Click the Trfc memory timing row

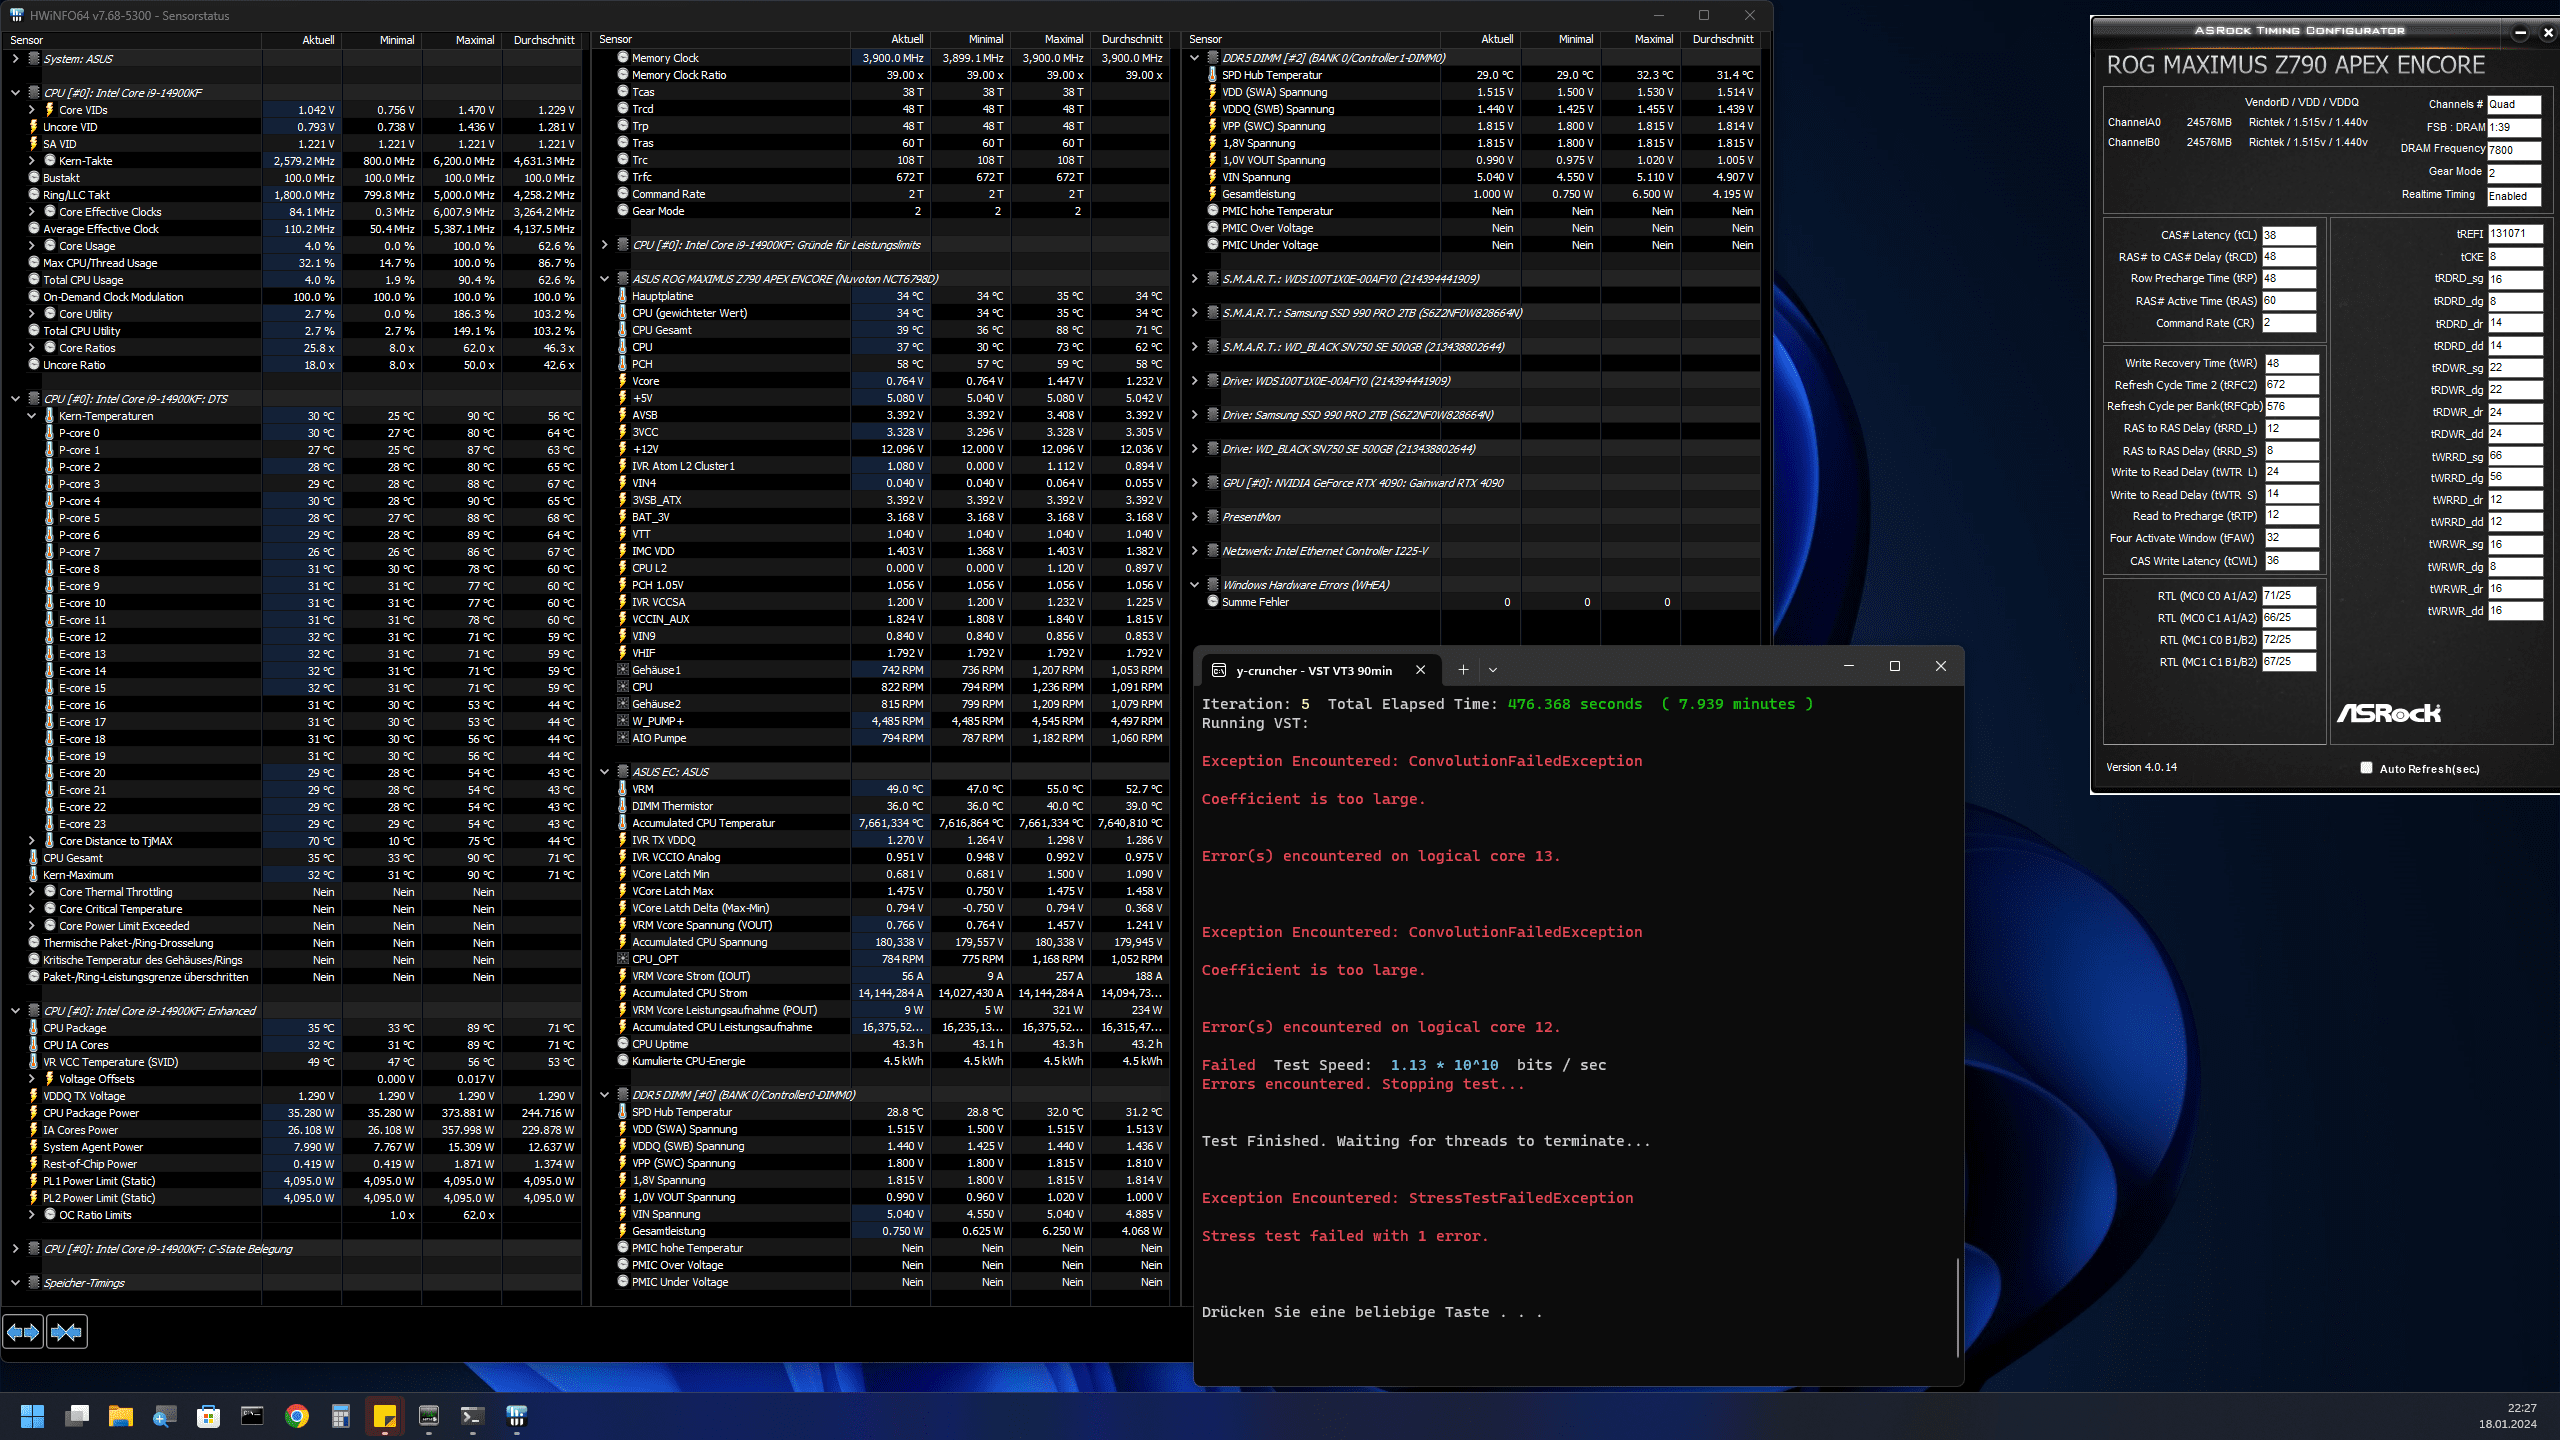tap(880, 177)
